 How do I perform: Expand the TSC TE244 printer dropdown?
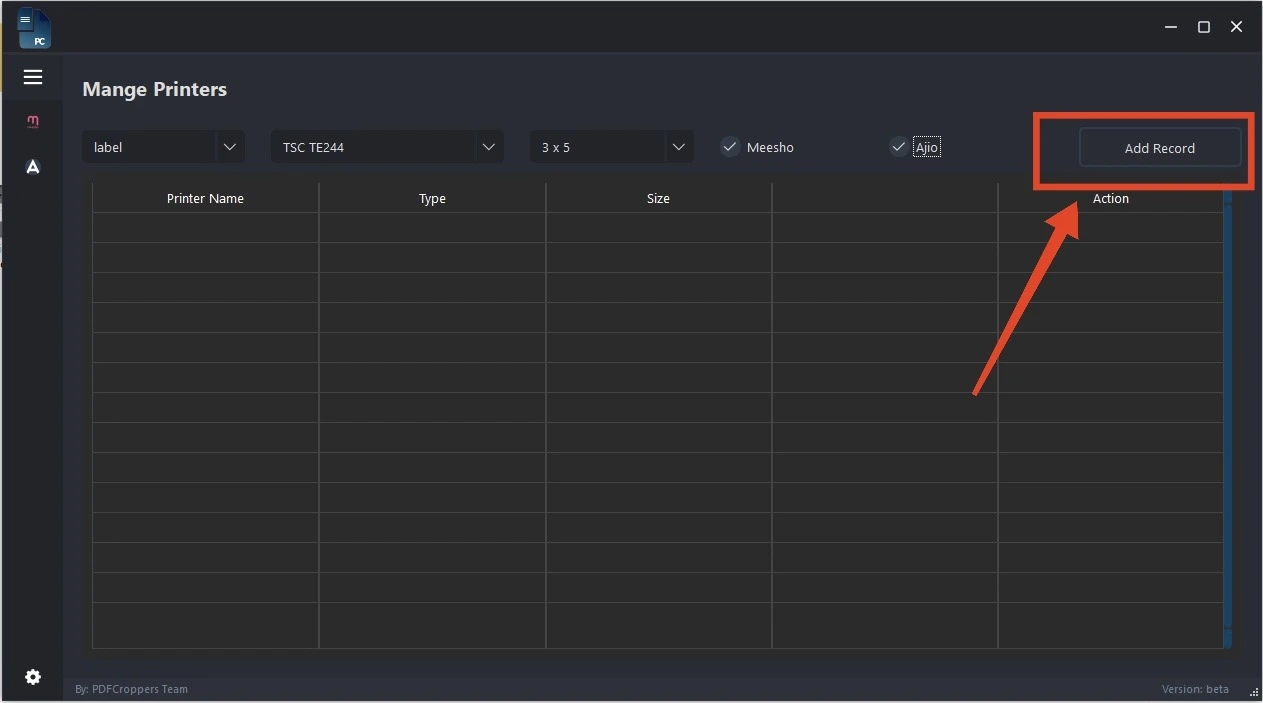click(488, 147)
